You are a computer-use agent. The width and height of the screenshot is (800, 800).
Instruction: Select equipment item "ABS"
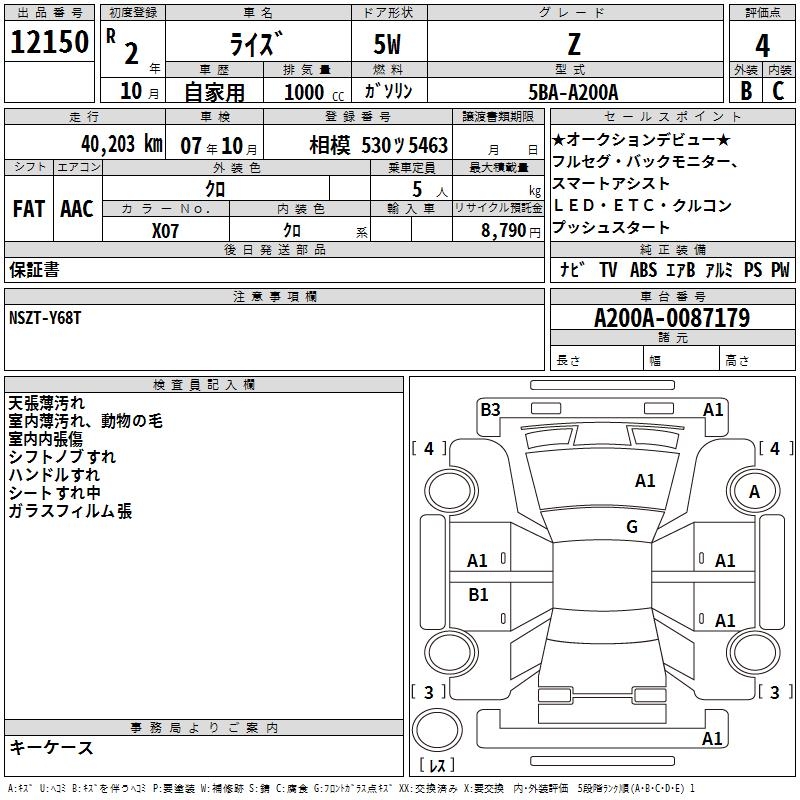point(643,269)
